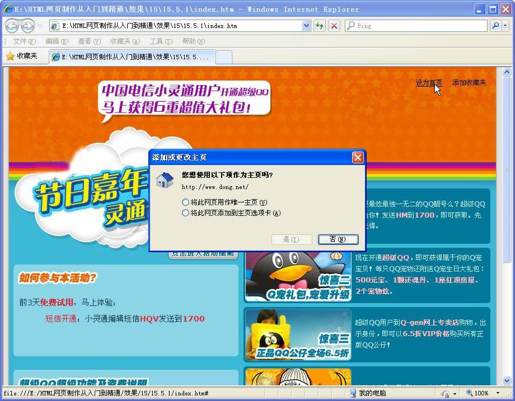Click the zoom magnifier in status bar

click(470, 393)
